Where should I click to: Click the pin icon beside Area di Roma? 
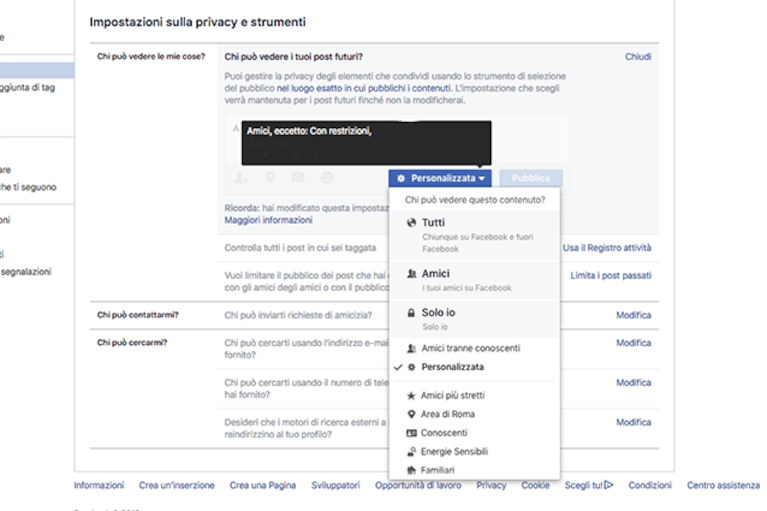(411, 414)
